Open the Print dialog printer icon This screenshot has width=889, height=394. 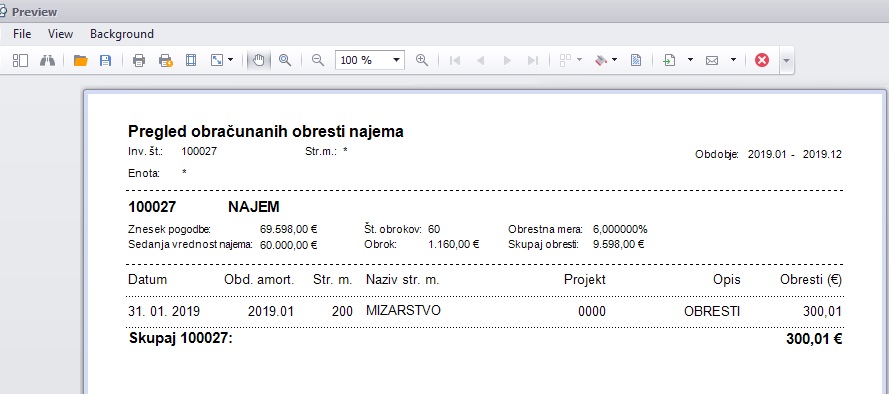(139, 60)
